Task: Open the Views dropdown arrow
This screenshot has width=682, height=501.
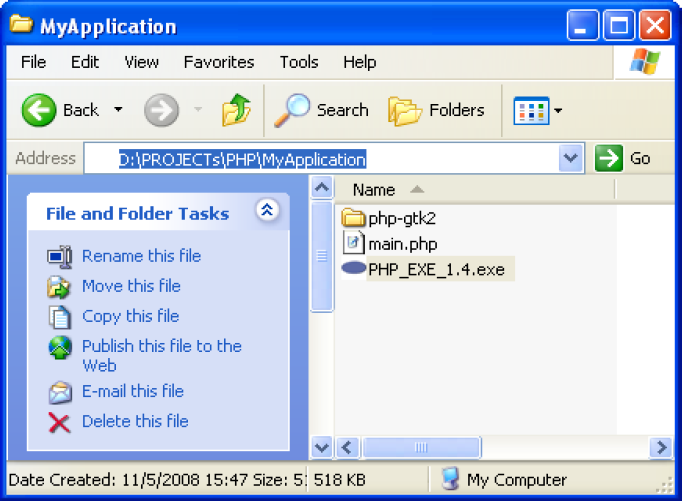Action: 558,110
